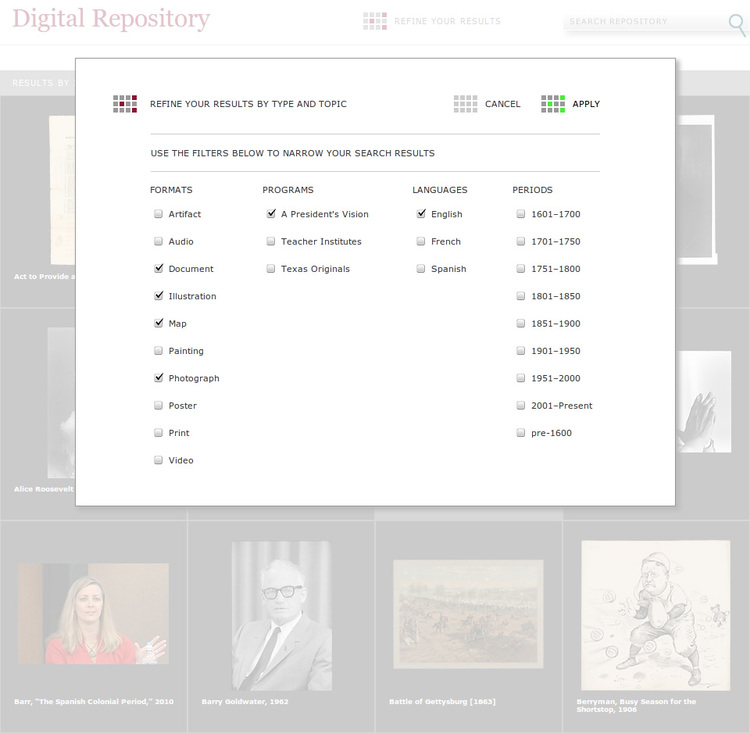Open the Battle of Gettysburg thumbnail
The width and height of the screenshot is (750, 733).
click(468, 613)
